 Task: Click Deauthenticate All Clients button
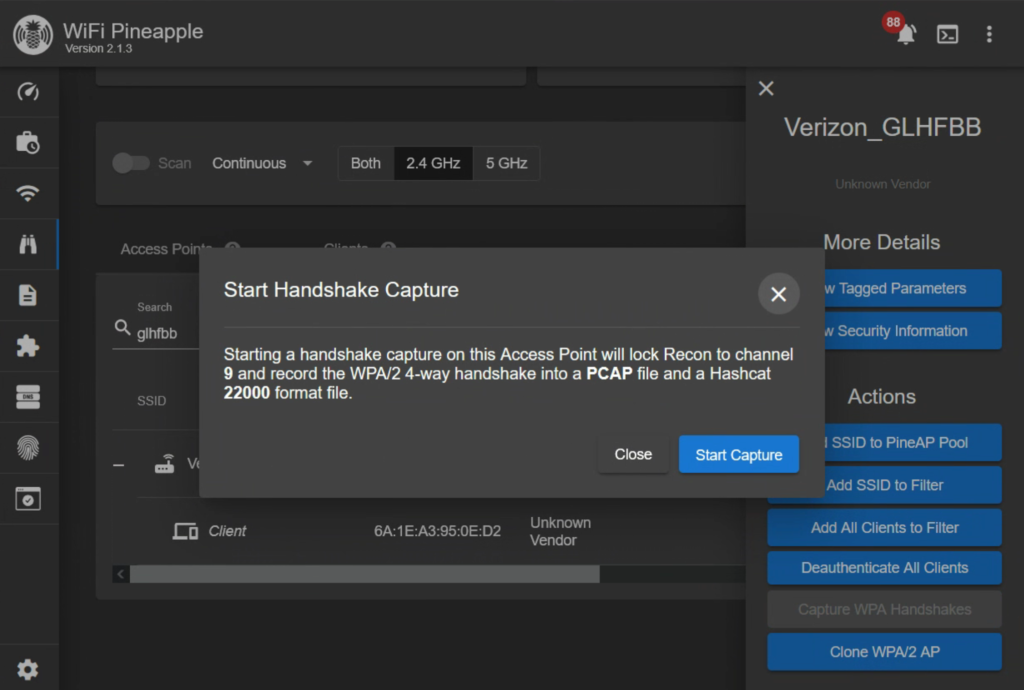click(884, 568)
